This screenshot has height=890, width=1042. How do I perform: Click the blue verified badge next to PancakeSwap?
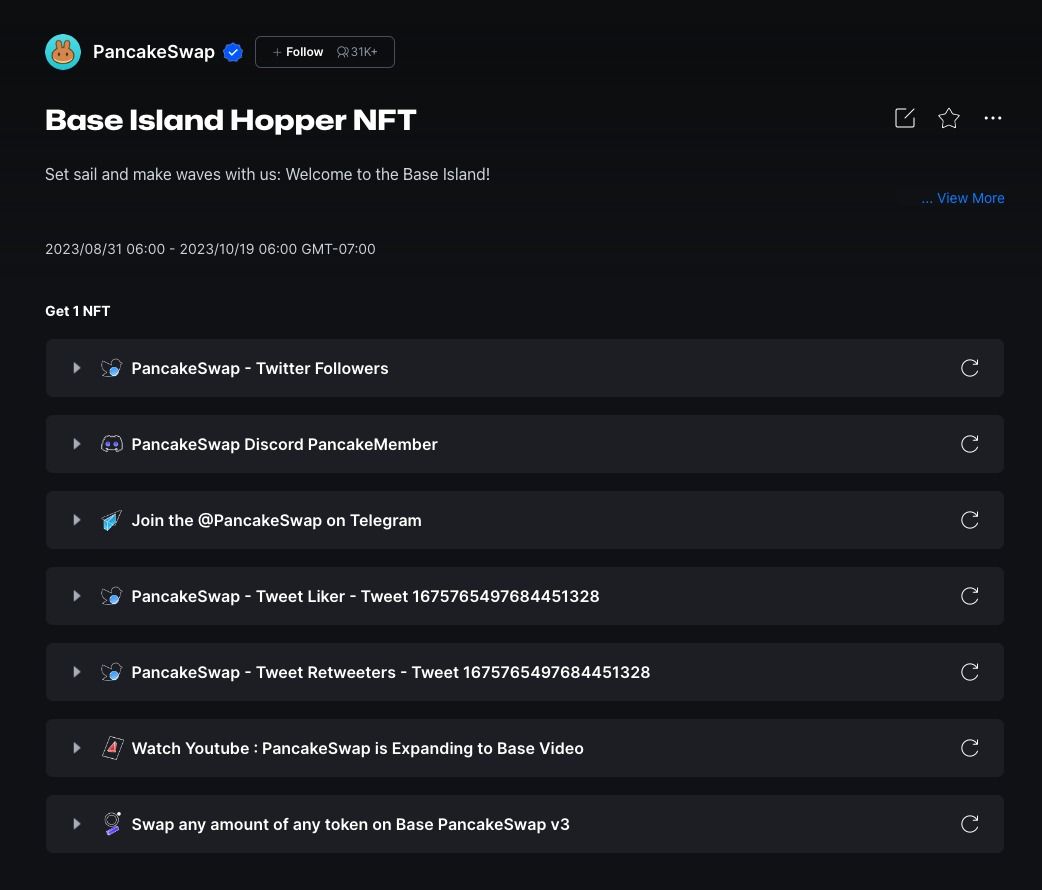pos(233,53)
